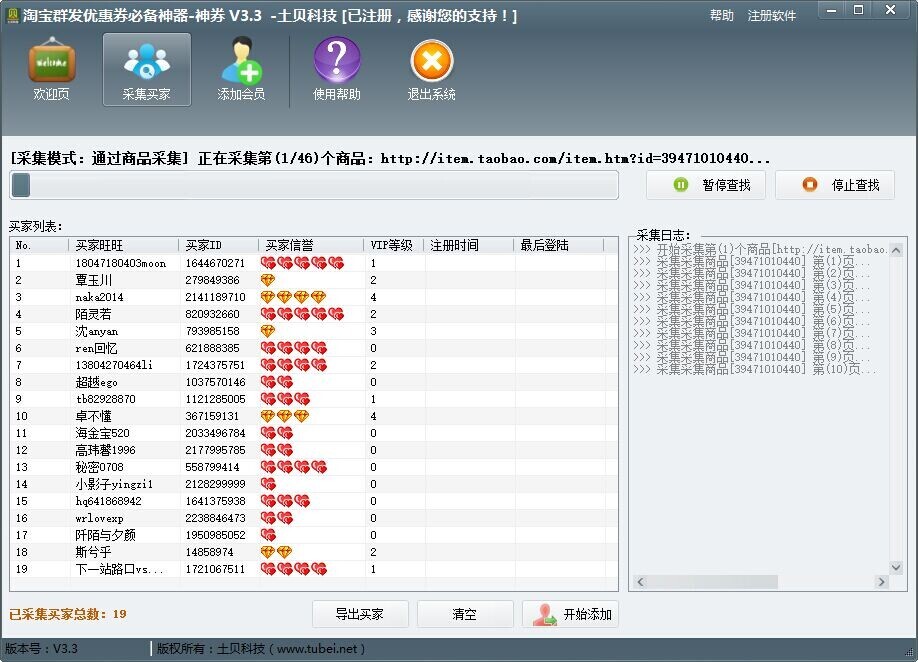This screenshot has width=918, height=662.
Task: Start adding with 开始添加 button
Action: [571, 614]
